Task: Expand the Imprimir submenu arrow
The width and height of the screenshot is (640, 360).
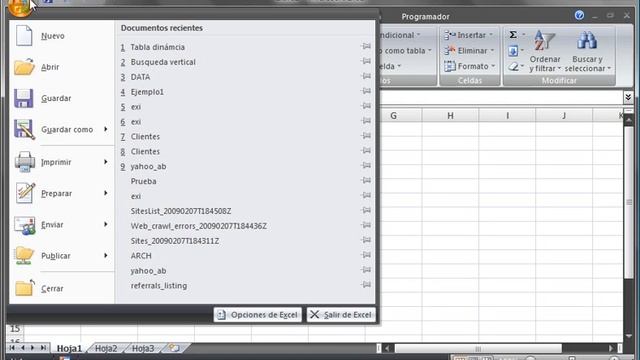Action: (106, 162)
